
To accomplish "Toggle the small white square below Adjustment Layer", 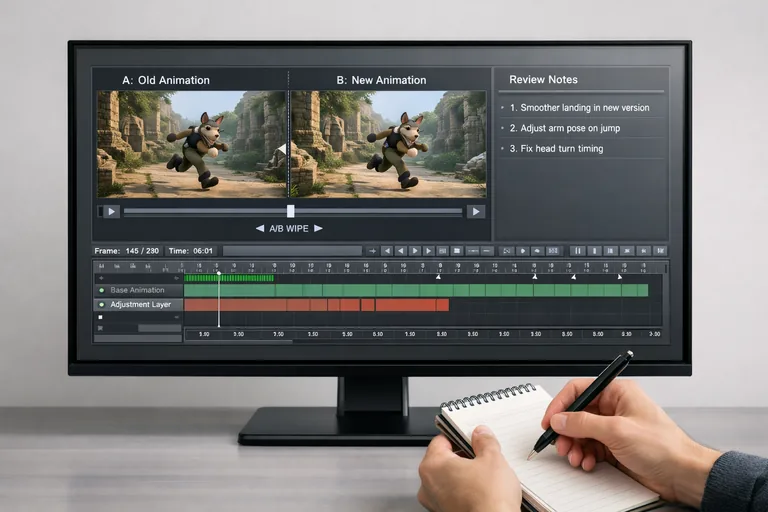I will point(100,318).
